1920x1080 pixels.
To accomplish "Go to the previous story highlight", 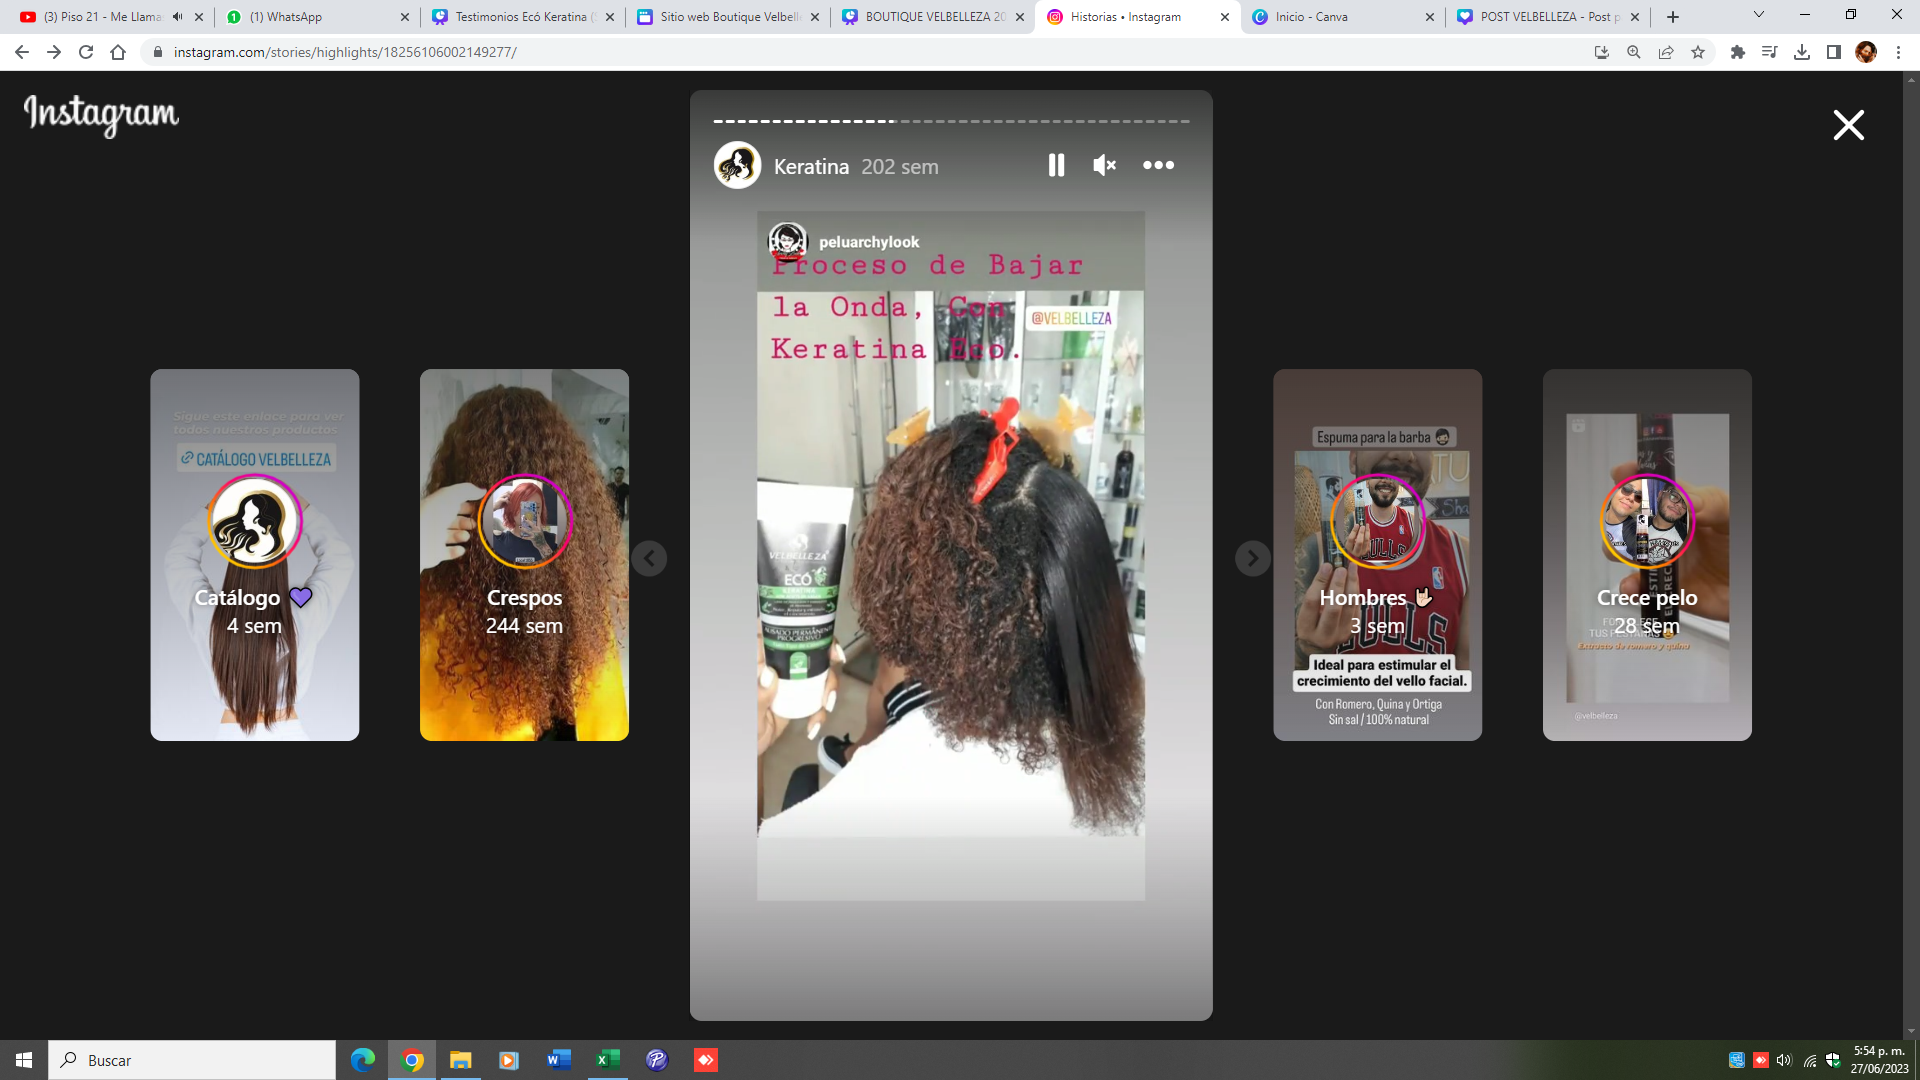I will 649,558.
